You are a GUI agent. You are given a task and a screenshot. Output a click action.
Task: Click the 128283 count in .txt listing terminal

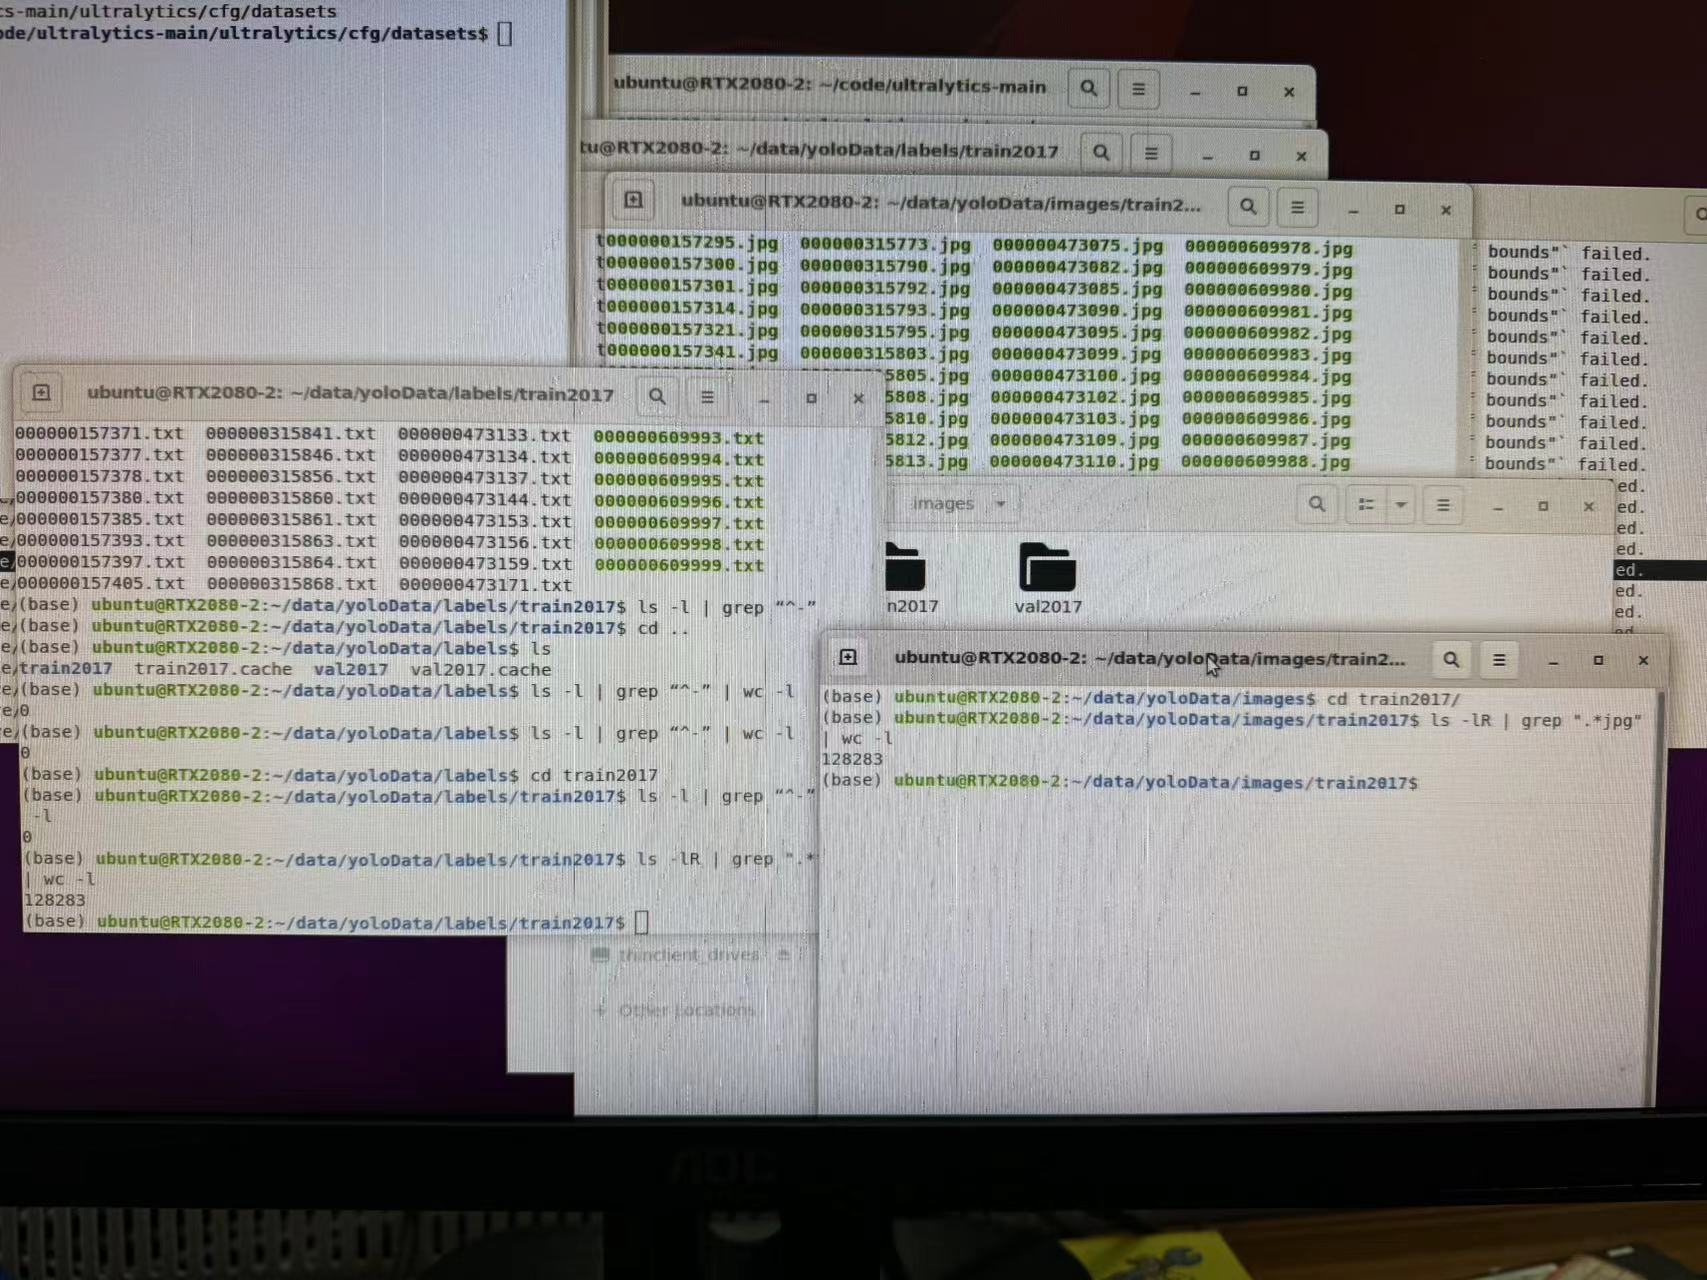pyautogui.click(x=54, y=900)
